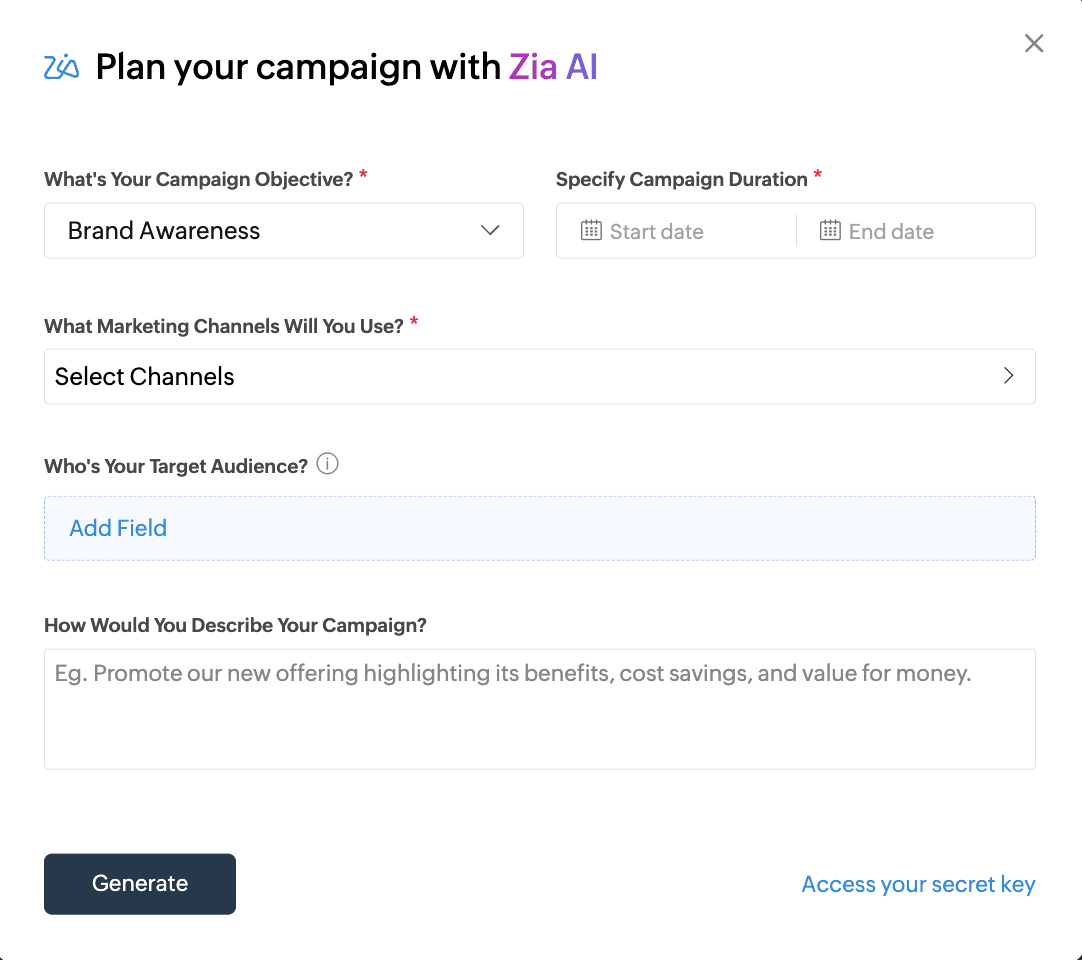Open the Campaign Objective dropdown

click(x=283, y=231)
